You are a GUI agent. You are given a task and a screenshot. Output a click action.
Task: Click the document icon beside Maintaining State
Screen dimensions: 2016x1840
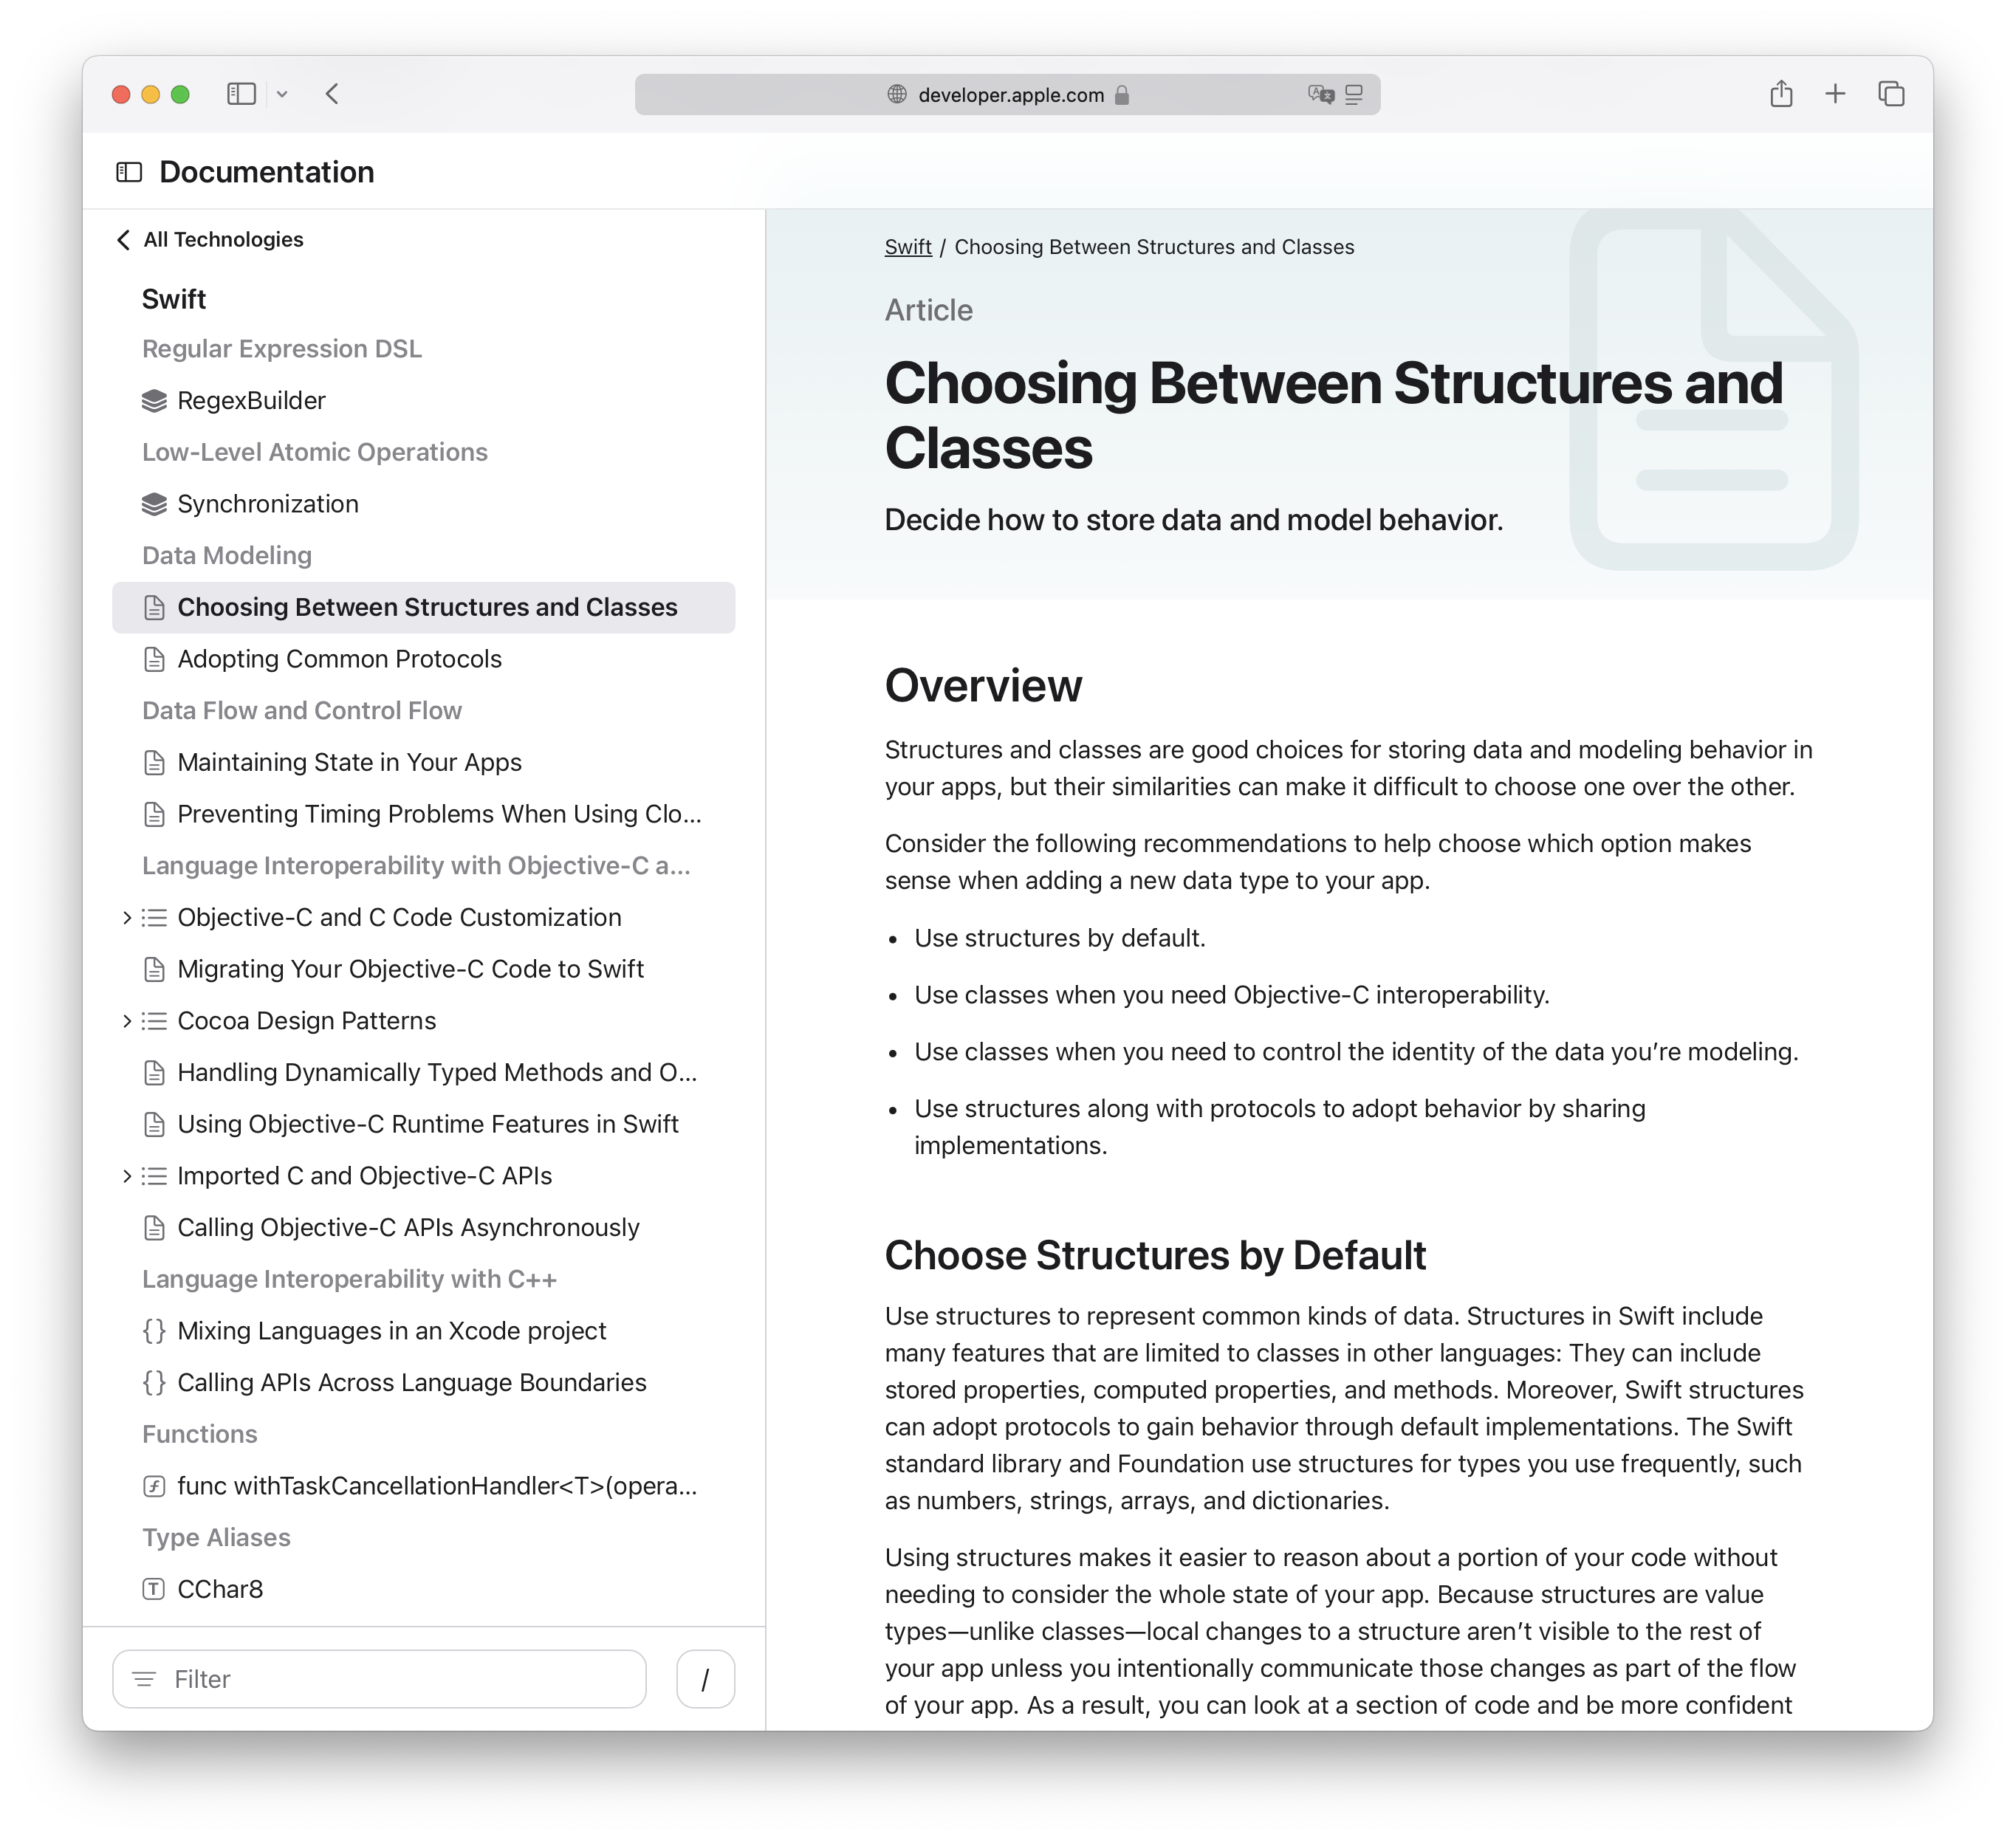[x=154, y=762]
